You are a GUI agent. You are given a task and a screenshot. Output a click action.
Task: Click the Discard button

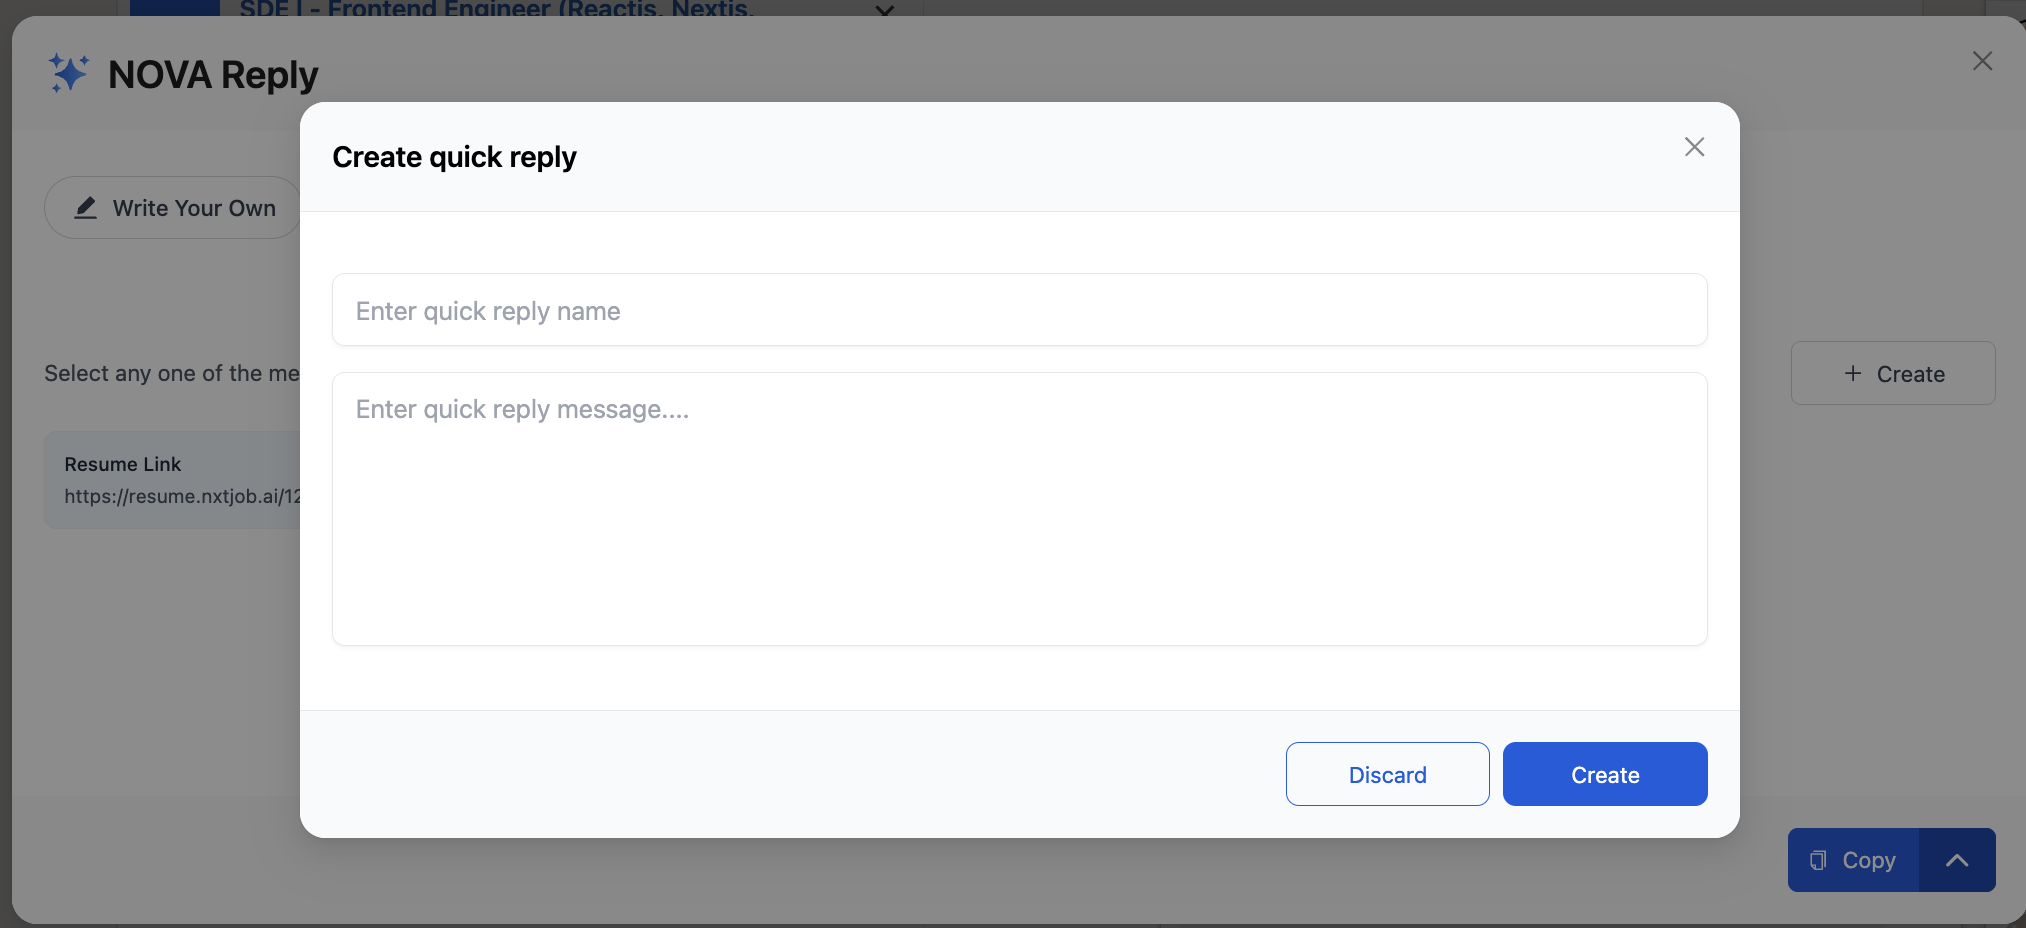(1387, 774)
